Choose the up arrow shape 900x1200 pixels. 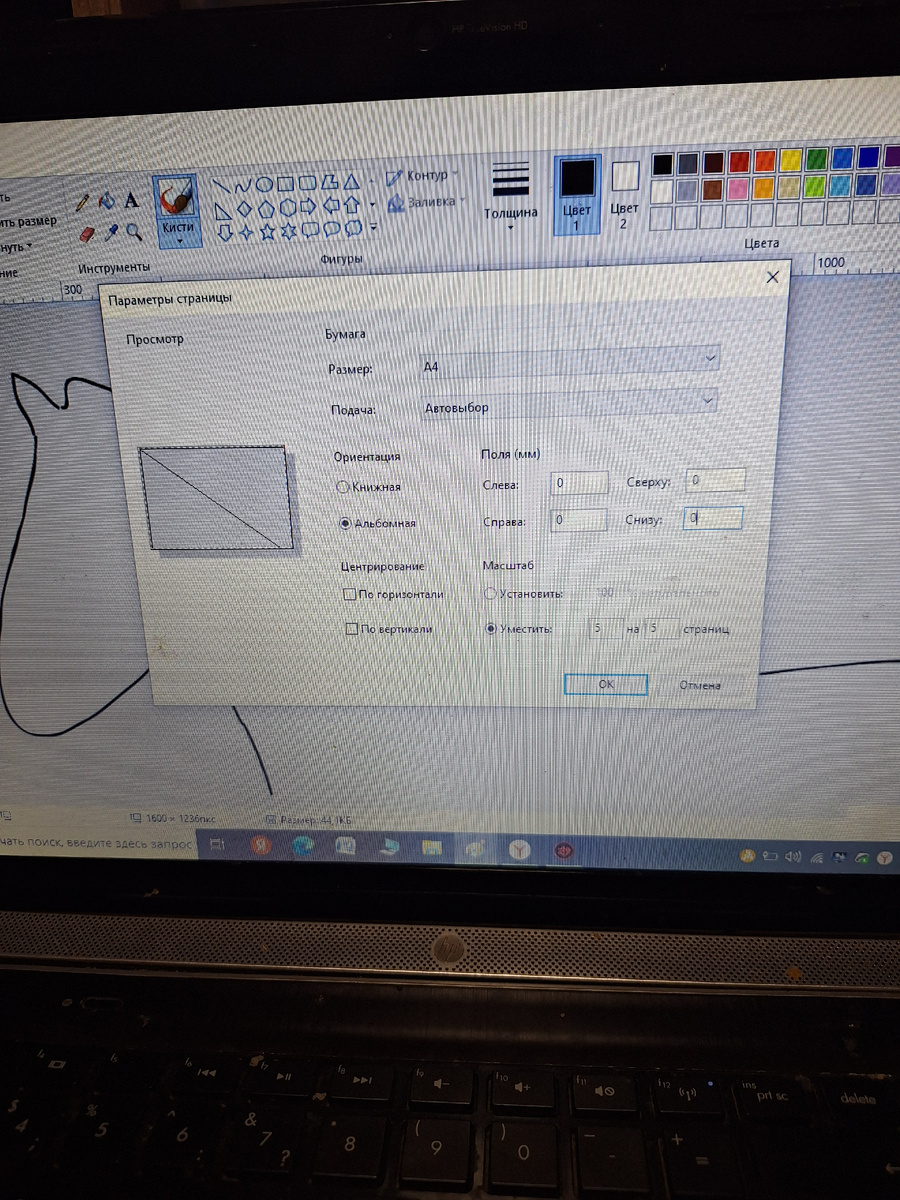352,205
